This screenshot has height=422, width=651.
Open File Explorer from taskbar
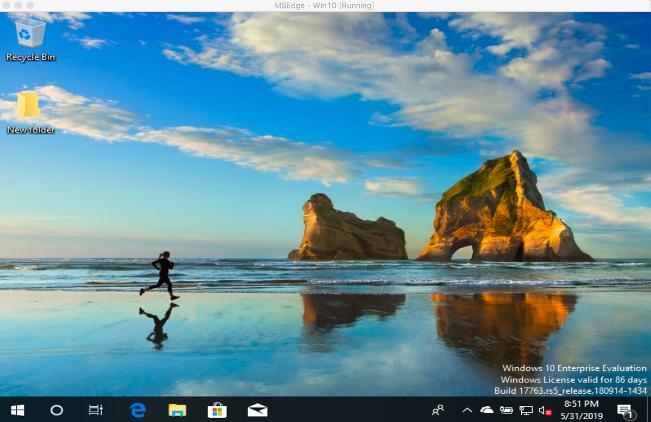(177, 410)
